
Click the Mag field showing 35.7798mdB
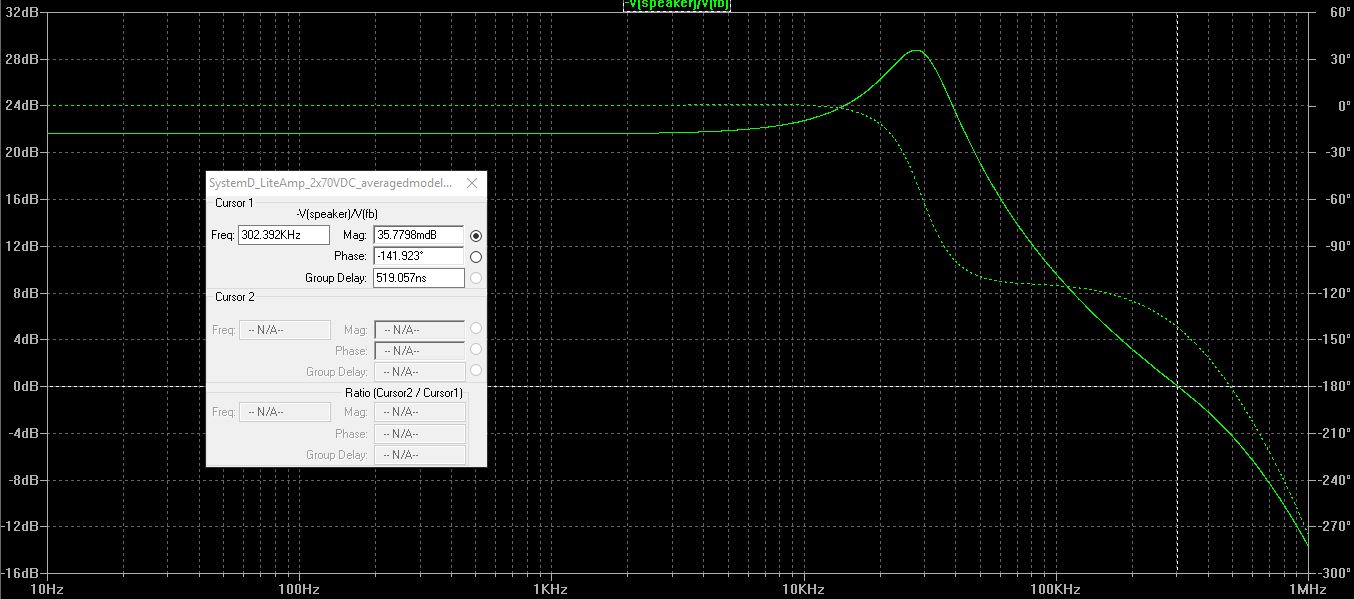[x=419, y=235]
